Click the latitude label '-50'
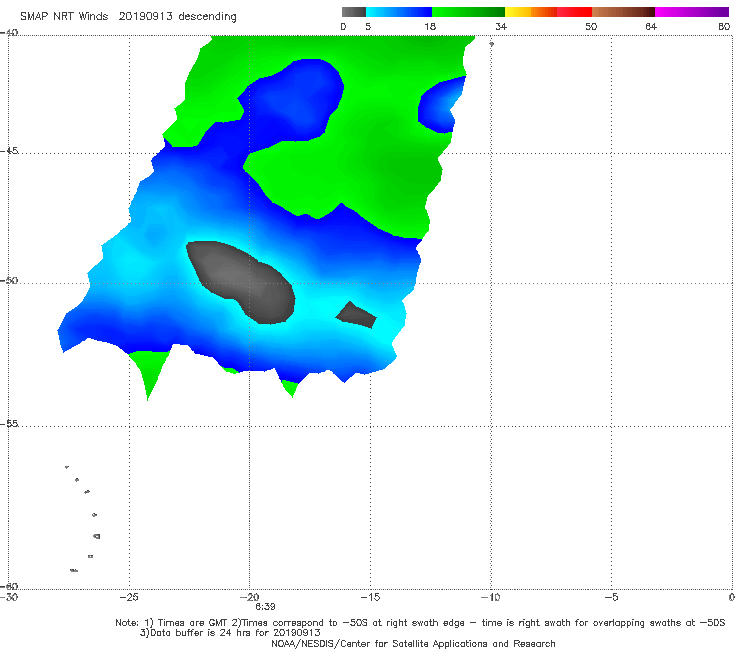The height and width of the screenshot is (650, 740). [x=9, y=281]
